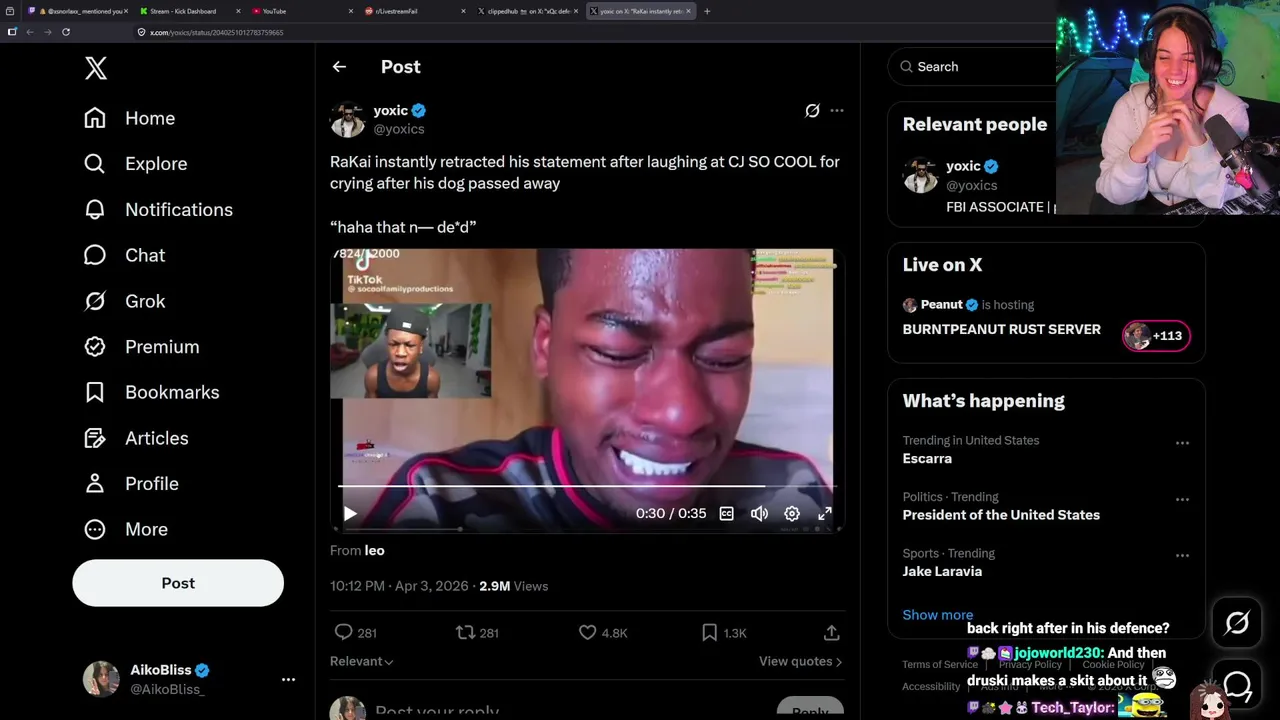
Task: Click the white Post button
Action: click(178, 583)
